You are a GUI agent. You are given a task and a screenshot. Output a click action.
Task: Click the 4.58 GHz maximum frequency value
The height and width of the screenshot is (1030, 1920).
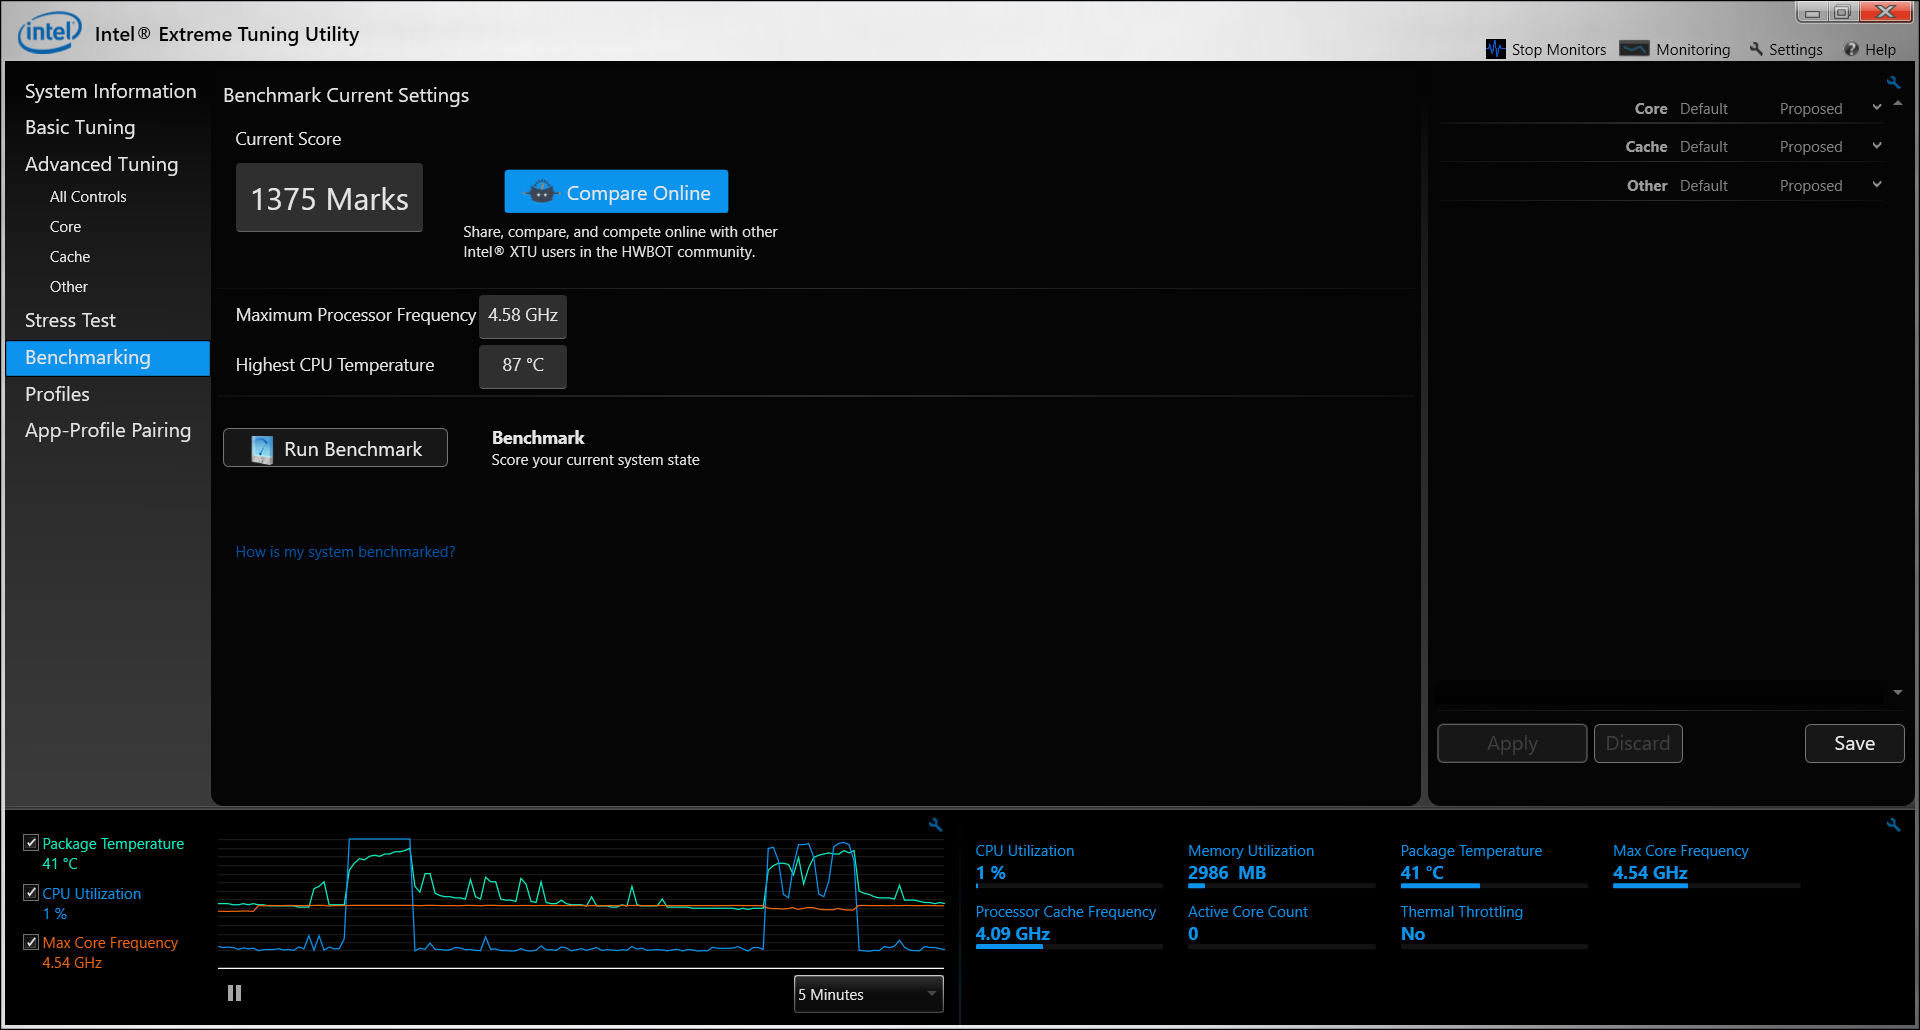tap(523, 315)
